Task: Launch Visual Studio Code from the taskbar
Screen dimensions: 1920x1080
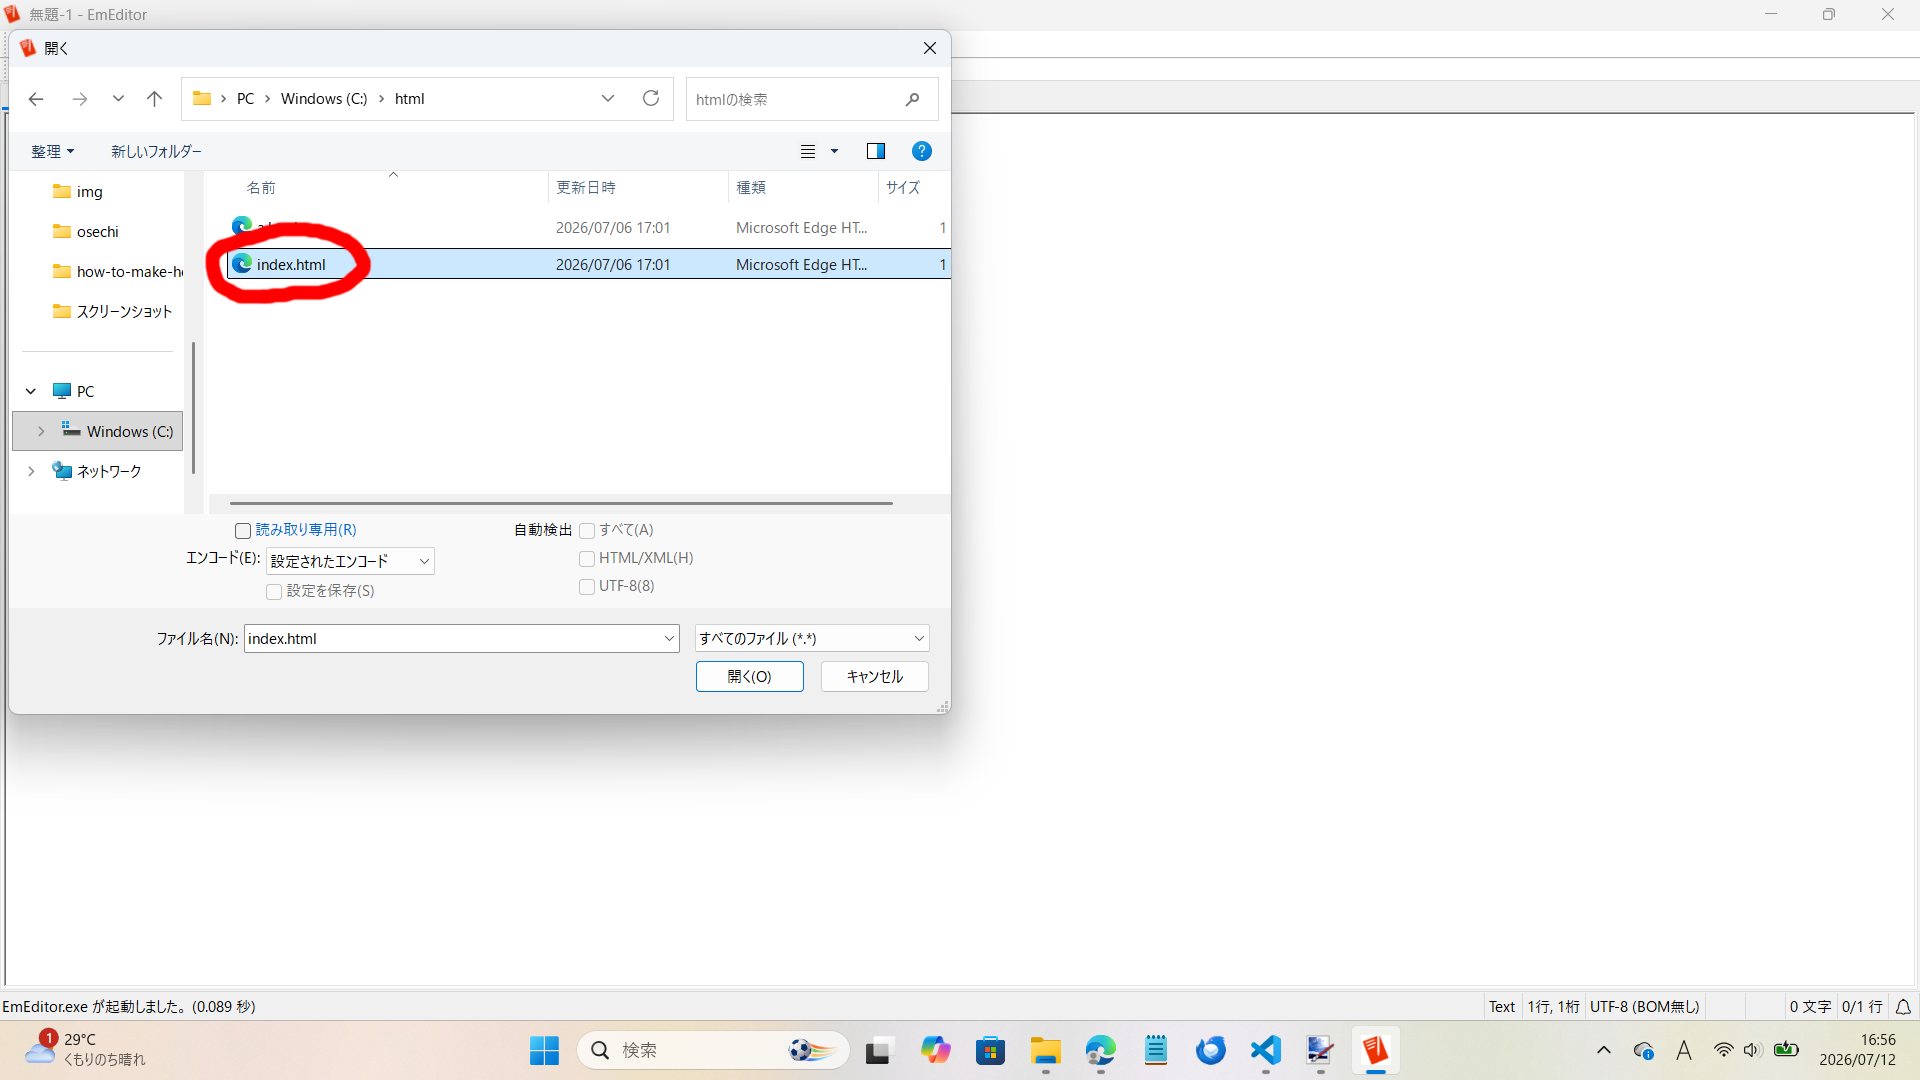Action: tap(1265, 1050)
